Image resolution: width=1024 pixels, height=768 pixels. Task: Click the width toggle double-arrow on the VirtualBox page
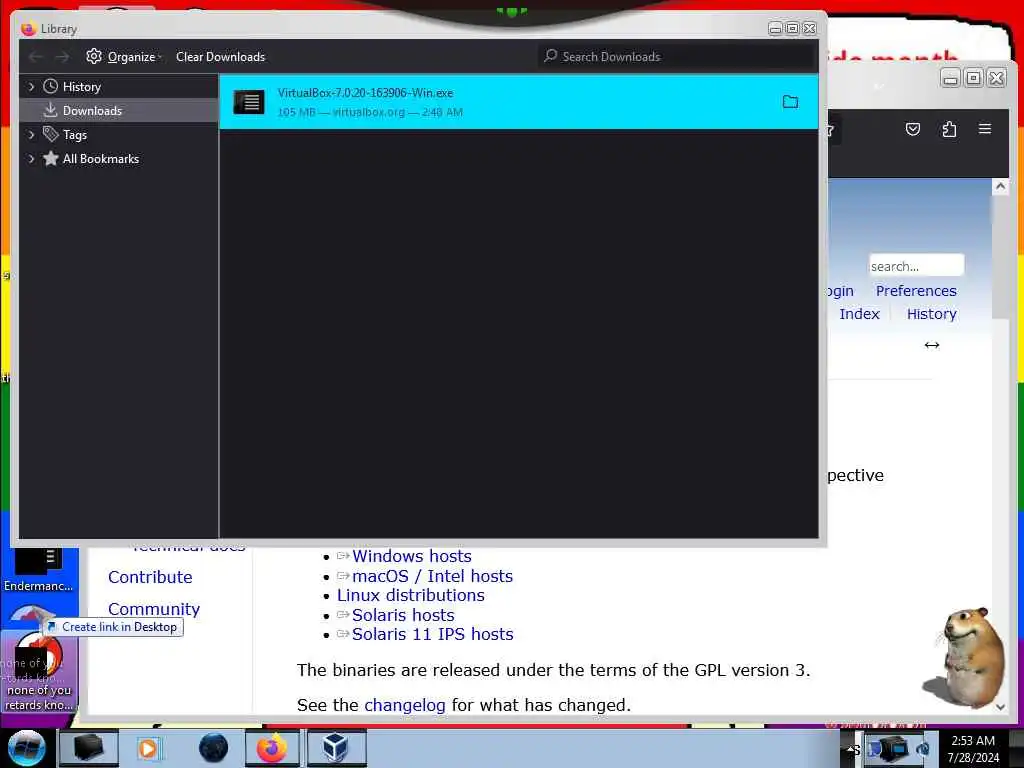click(x=932, y=345)
